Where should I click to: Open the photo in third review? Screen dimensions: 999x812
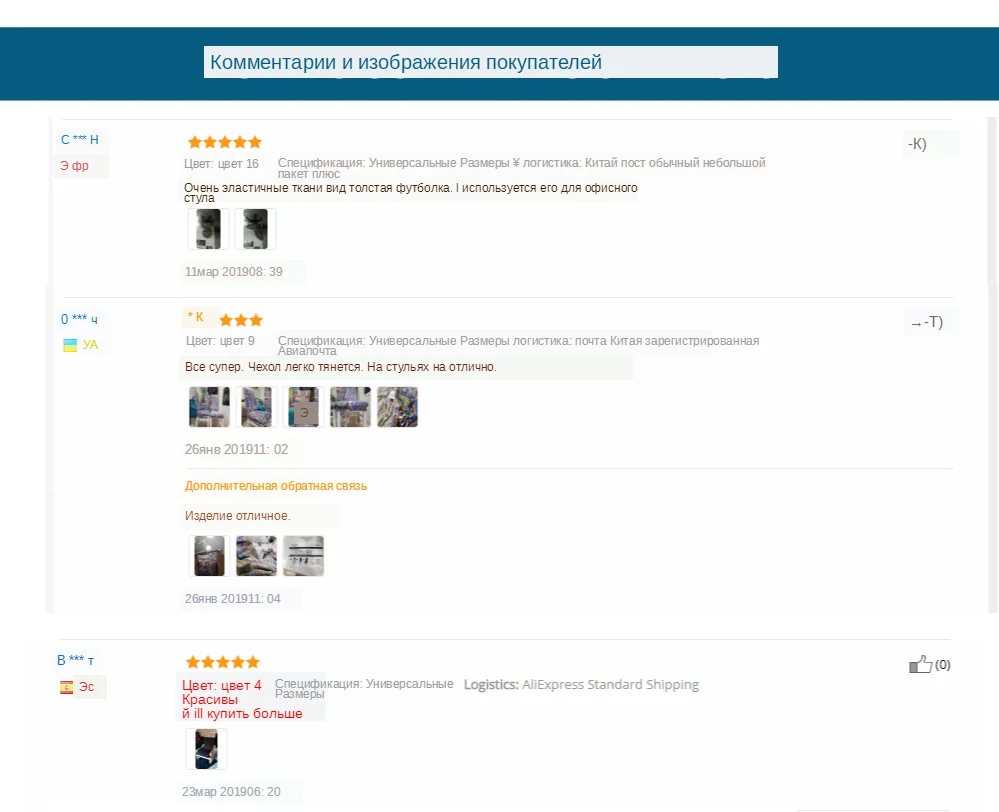pyautogui.click(x=206, y=749)
